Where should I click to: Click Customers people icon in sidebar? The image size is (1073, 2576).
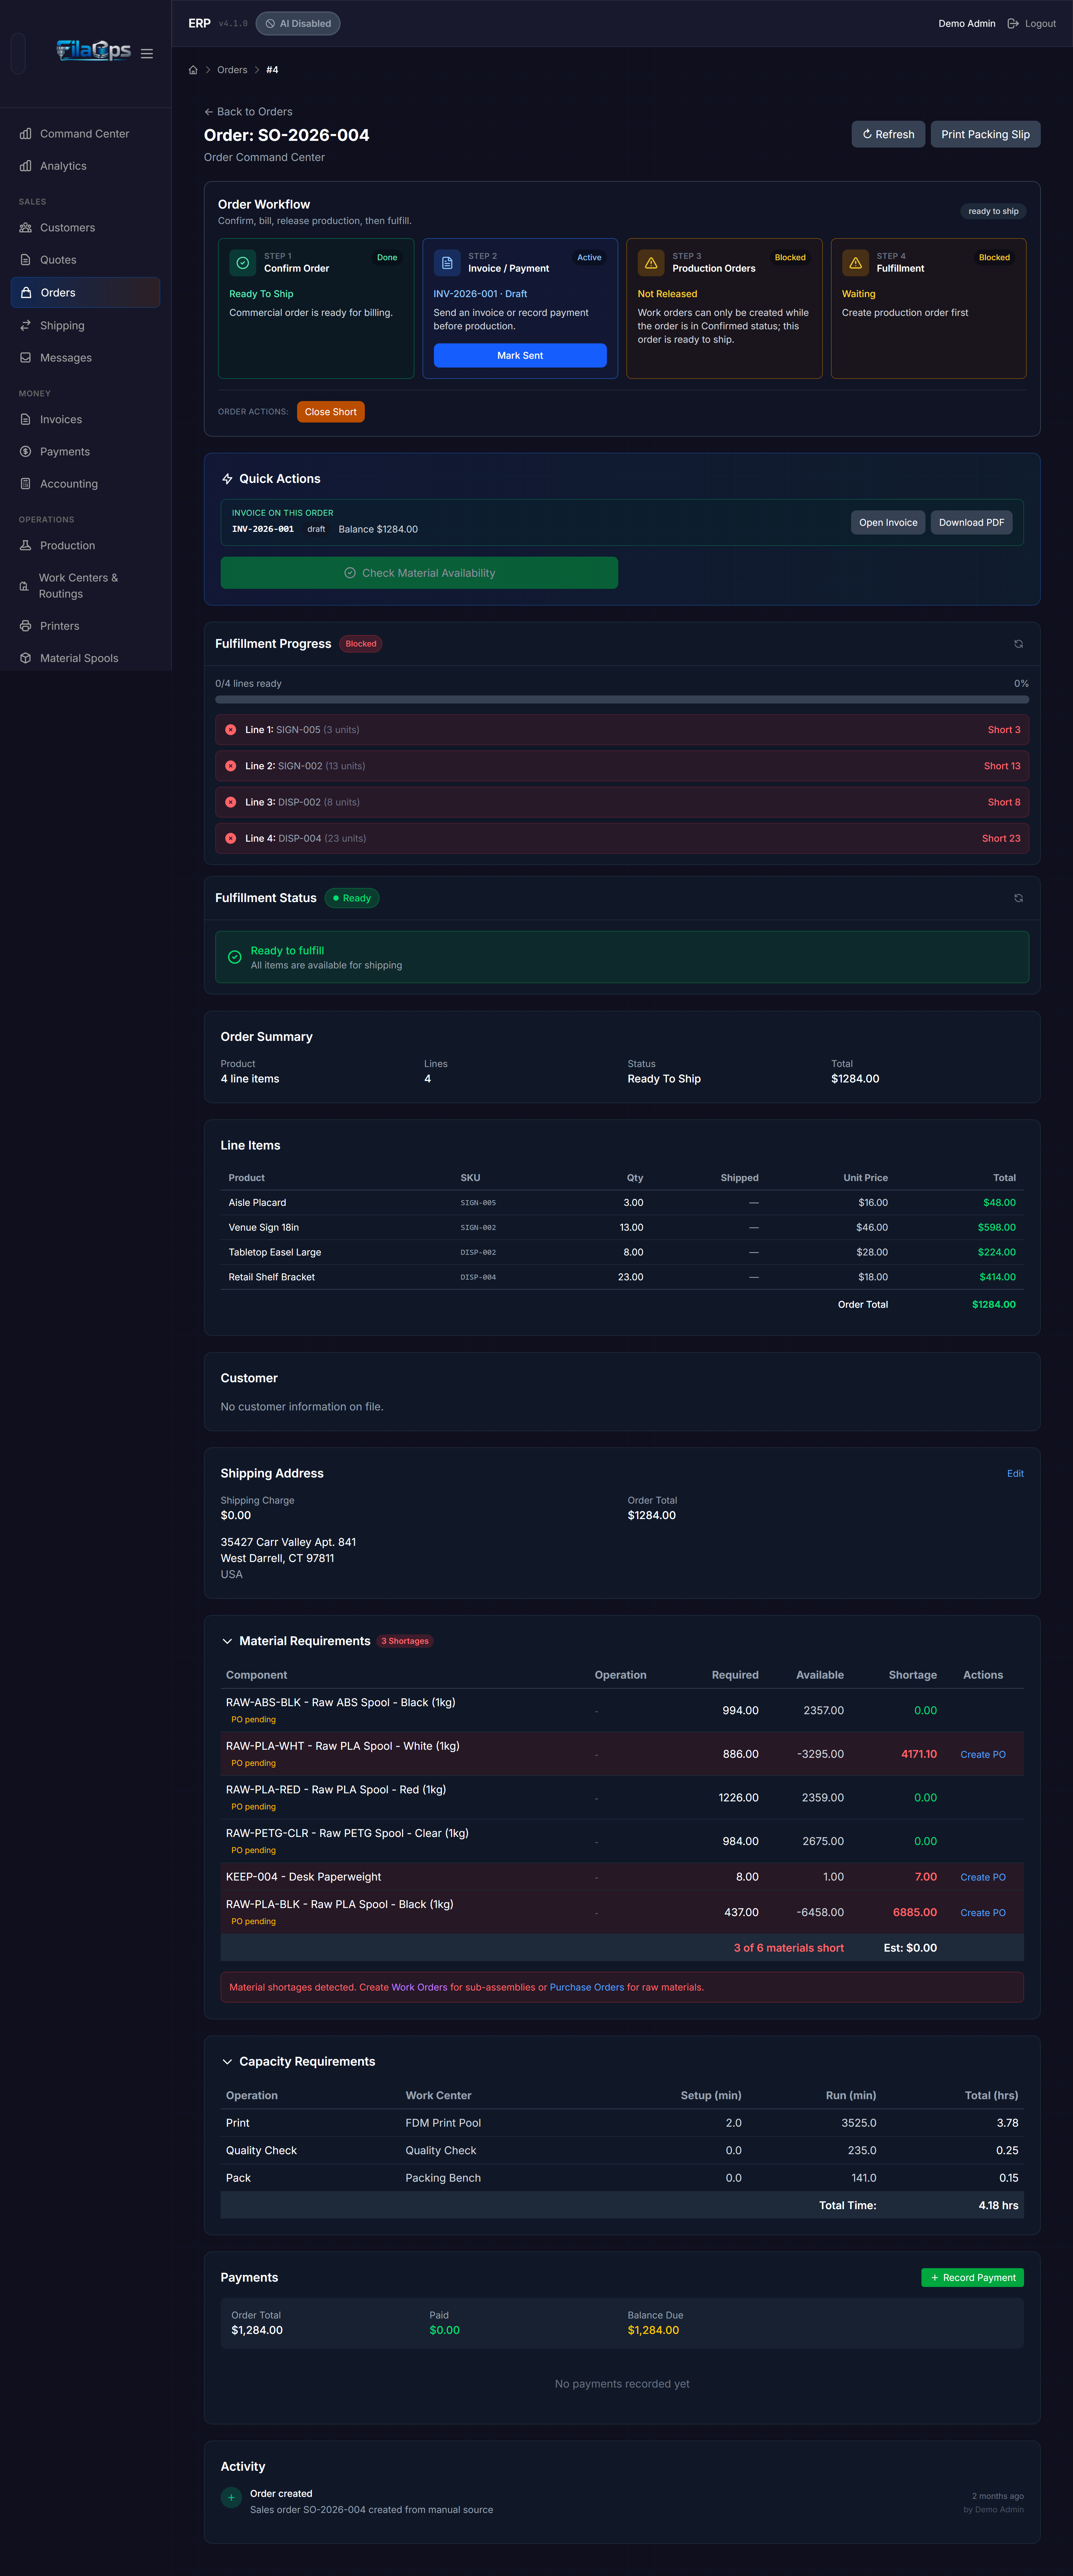[26, 228]
